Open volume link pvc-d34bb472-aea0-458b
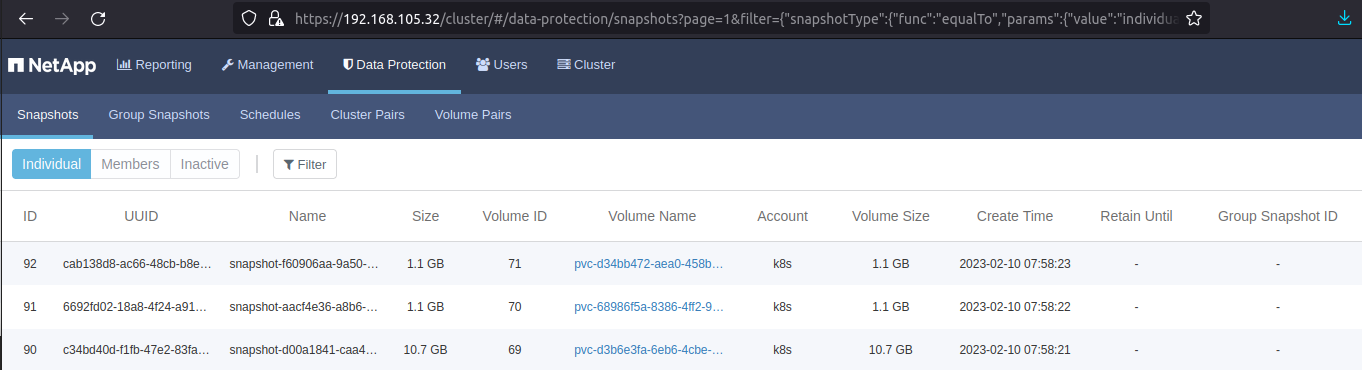Screen dimensions: 1362x370 [x=648, y=264]
